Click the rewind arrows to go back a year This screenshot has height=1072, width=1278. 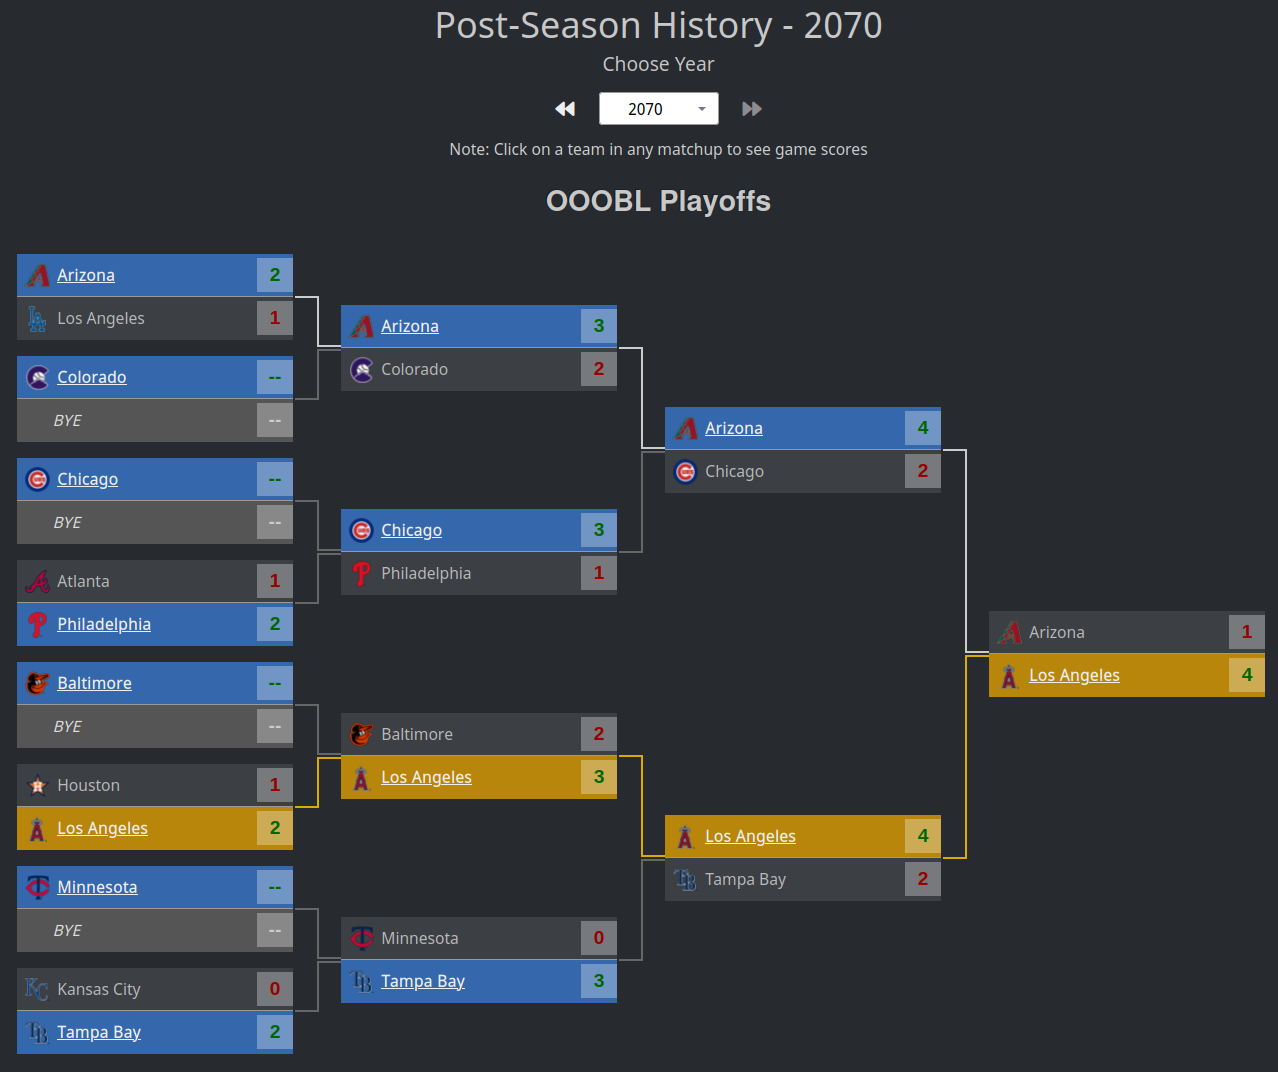coord(564,108)
